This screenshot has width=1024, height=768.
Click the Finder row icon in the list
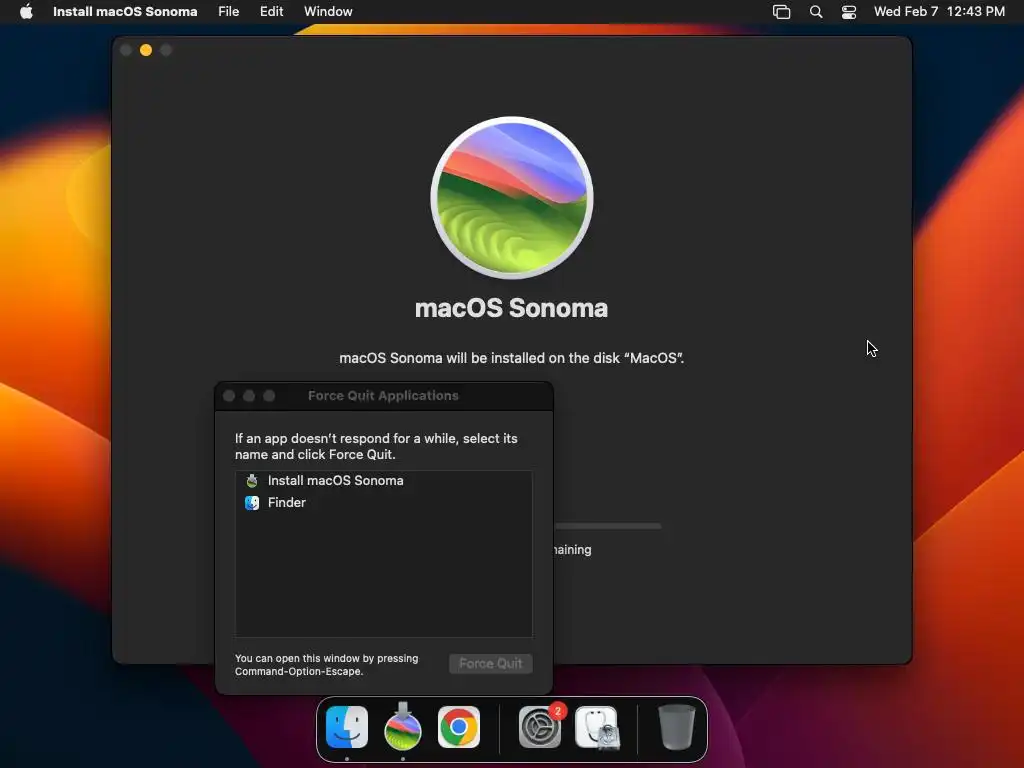point(252,503)
